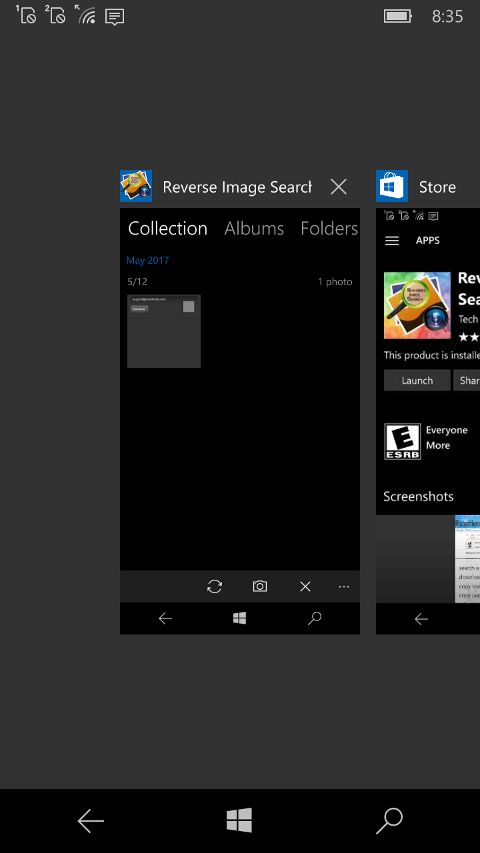Expand the more options ellipsis menu
480x853 pixels.
click(x=344, y=586)
